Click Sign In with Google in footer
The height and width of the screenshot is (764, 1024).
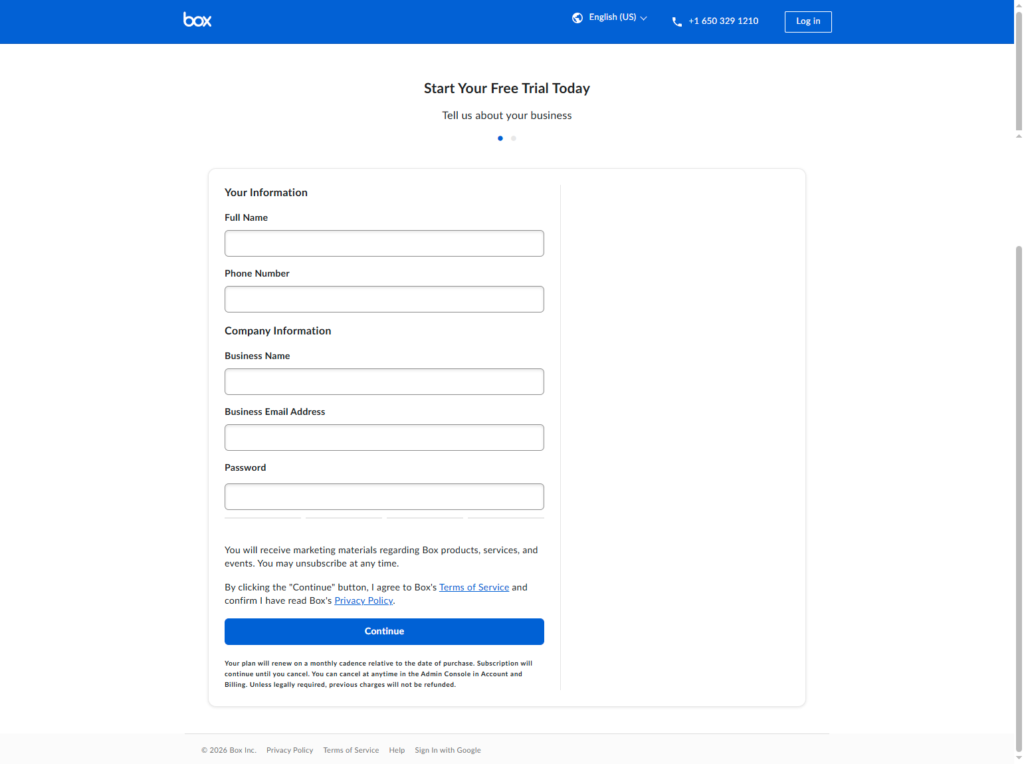pos(447,750)
